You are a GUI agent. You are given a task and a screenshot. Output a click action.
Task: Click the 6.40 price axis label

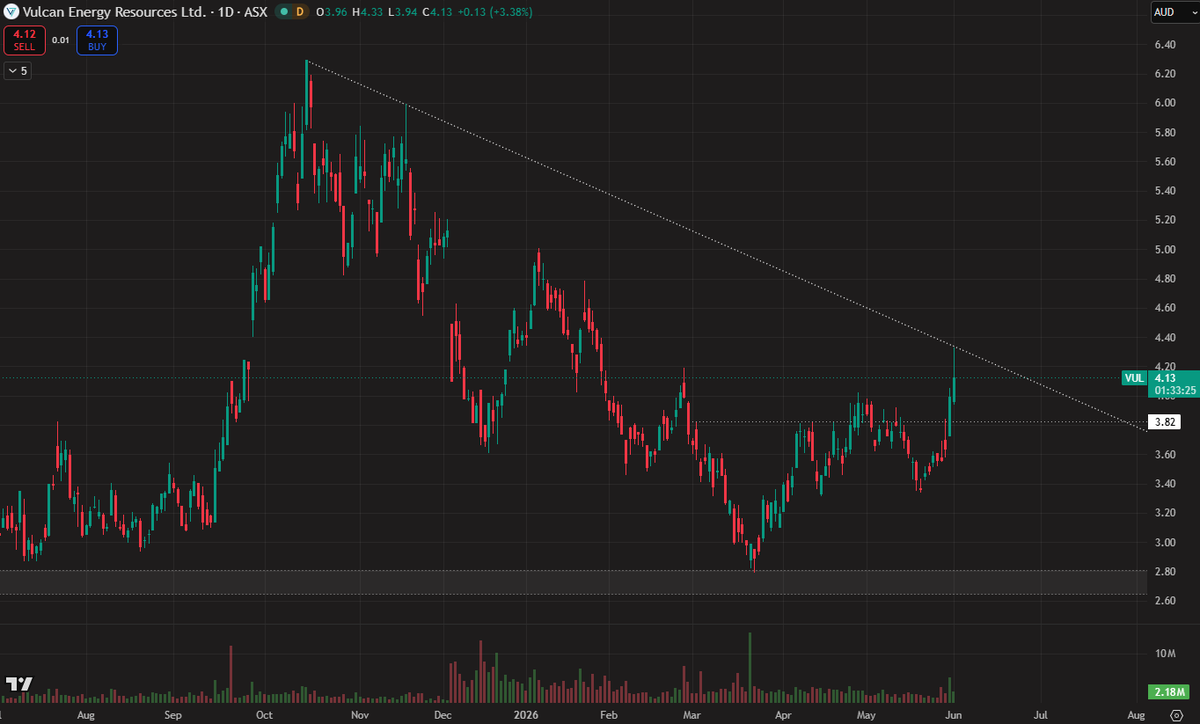pos(1164,45)
